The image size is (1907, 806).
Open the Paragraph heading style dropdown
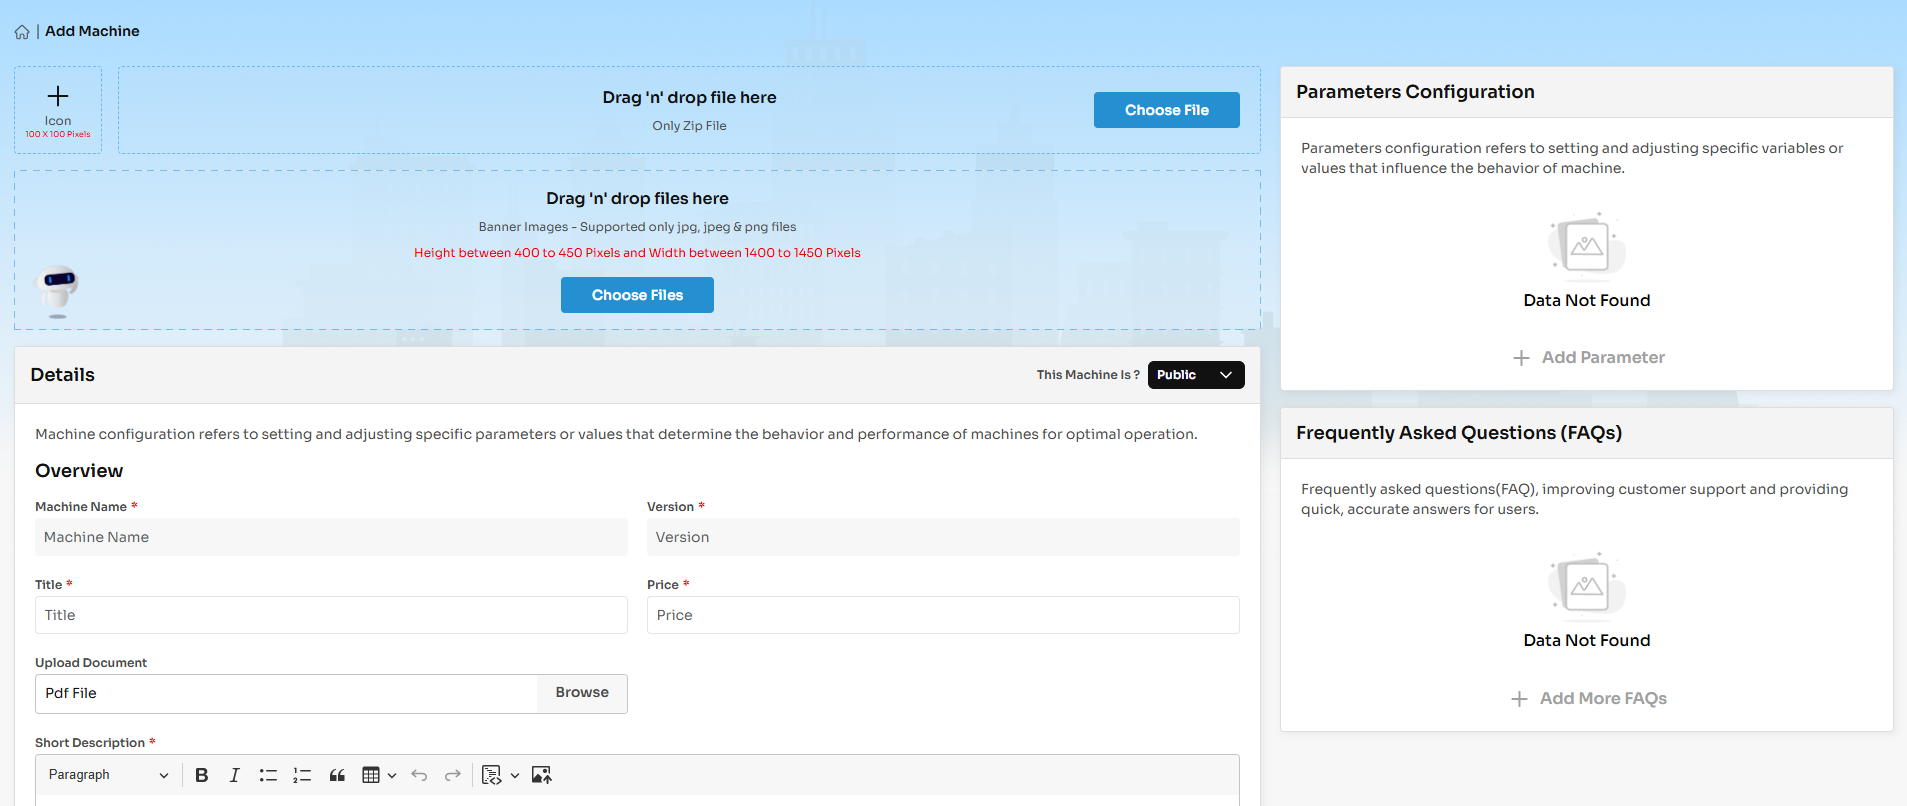click(x=108, y=775)
